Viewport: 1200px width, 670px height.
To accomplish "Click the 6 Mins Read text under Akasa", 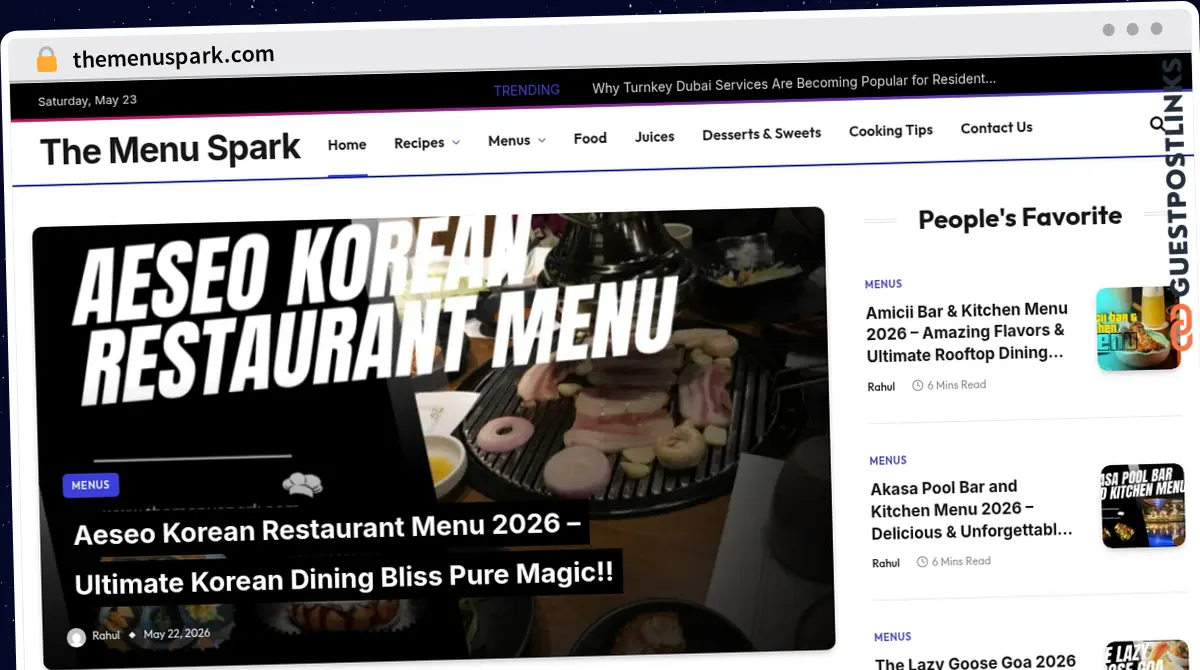I will point(961,561).
